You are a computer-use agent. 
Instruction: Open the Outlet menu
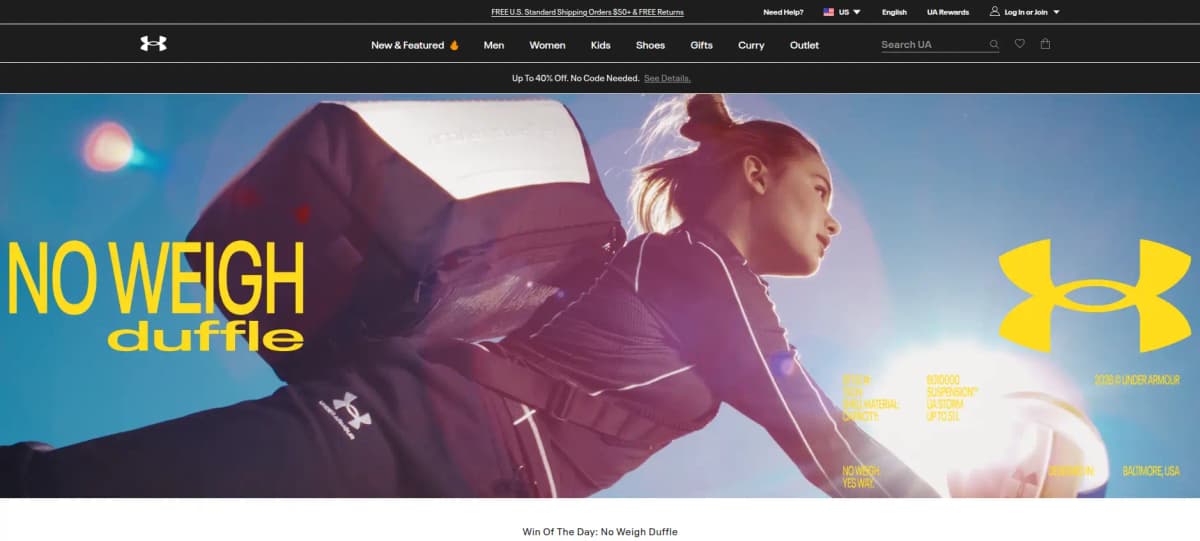(804, 45)
